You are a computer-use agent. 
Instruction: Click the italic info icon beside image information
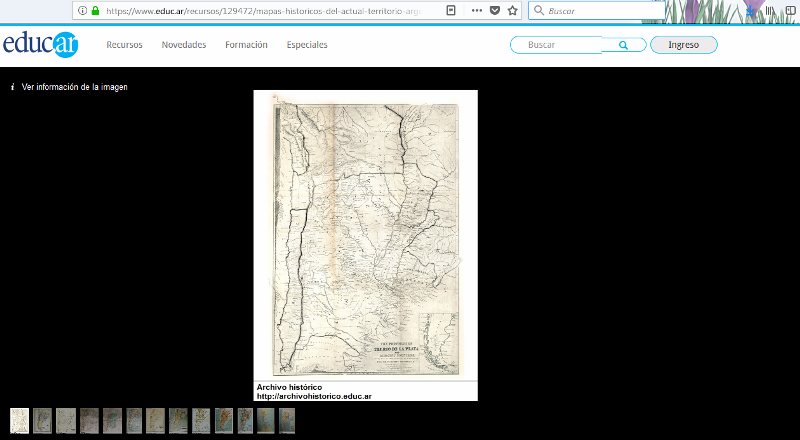coord(12,87)
